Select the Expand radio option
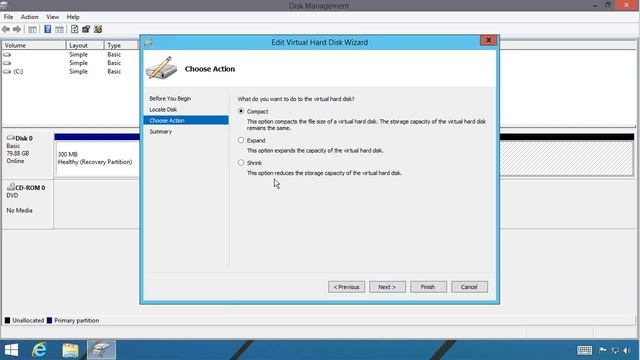 coord(241,140)
